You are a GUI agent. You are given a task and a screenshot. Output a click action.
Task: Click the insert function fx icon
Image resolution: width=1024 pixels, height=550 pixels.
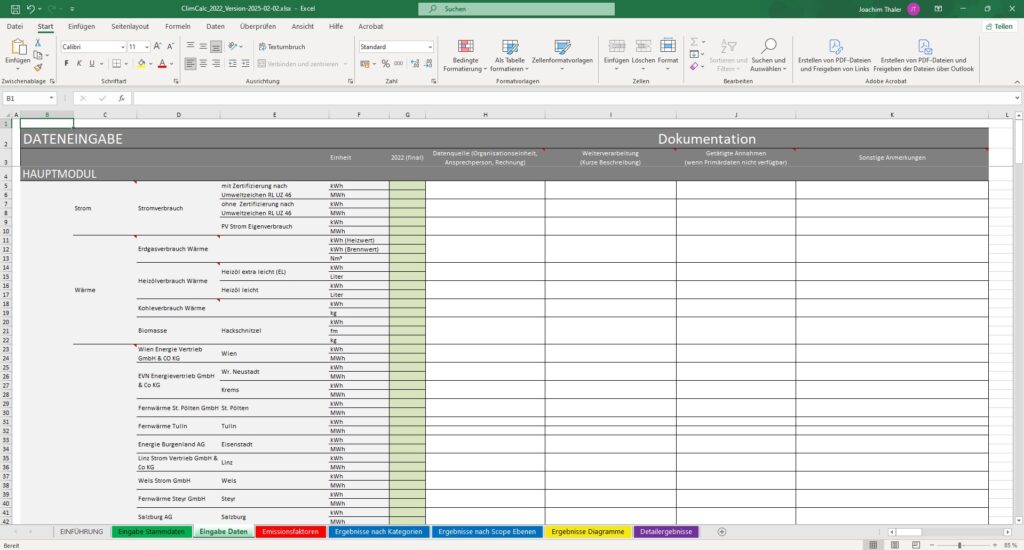(121, 98)
